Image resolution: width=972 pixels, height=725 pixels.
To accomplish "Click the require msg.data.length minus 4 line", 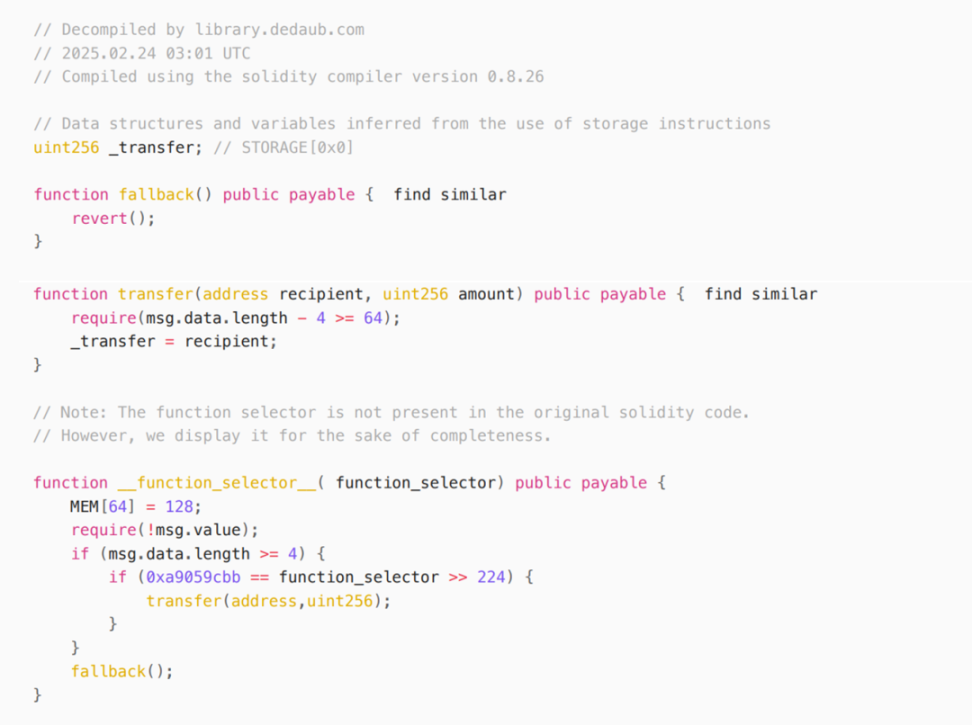I will point(236,318).
